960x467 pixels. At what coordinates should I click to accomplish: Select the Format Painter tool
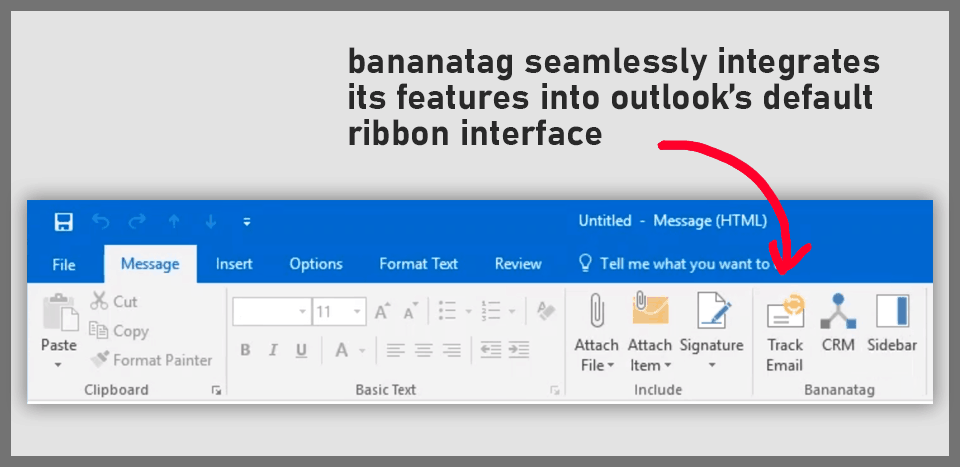(x=150, y=360)
